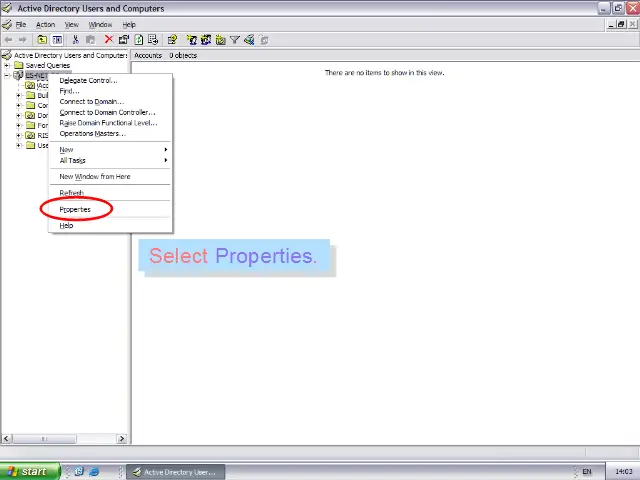Click the Up one level folder icon
This screenshot has height=480, width=640.
(x=42, y=40)
